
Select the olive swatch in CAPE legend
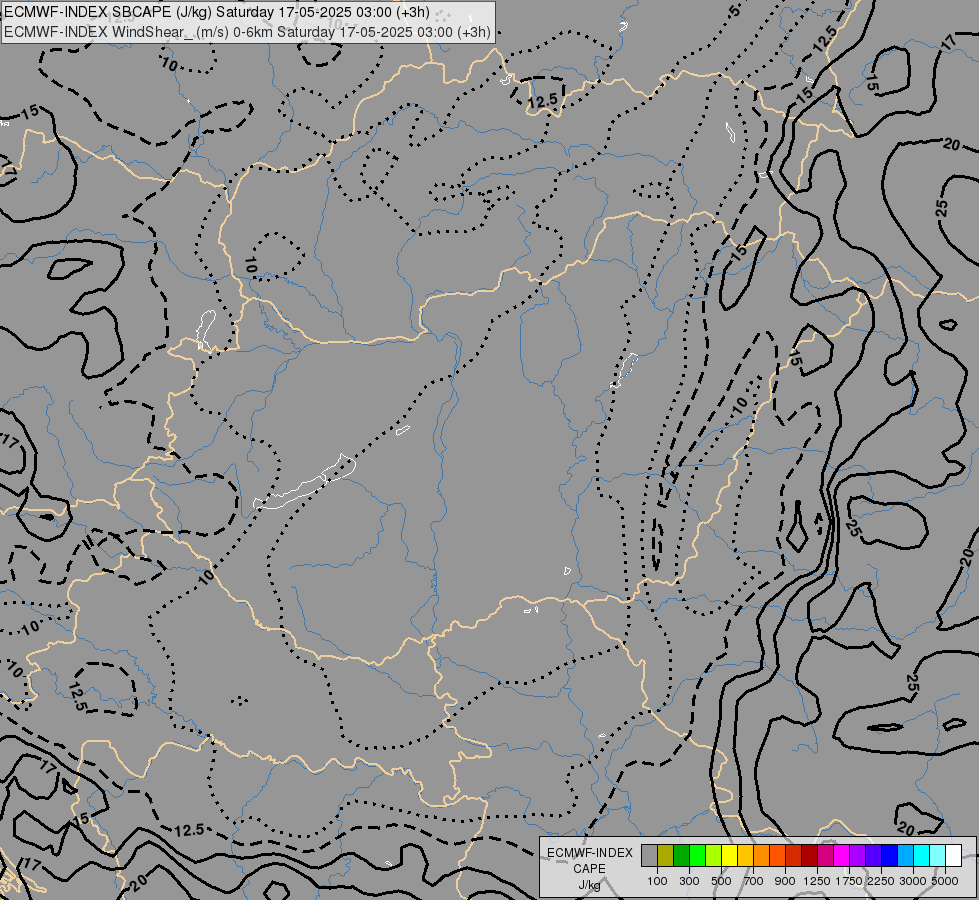(x=666, y=856)
